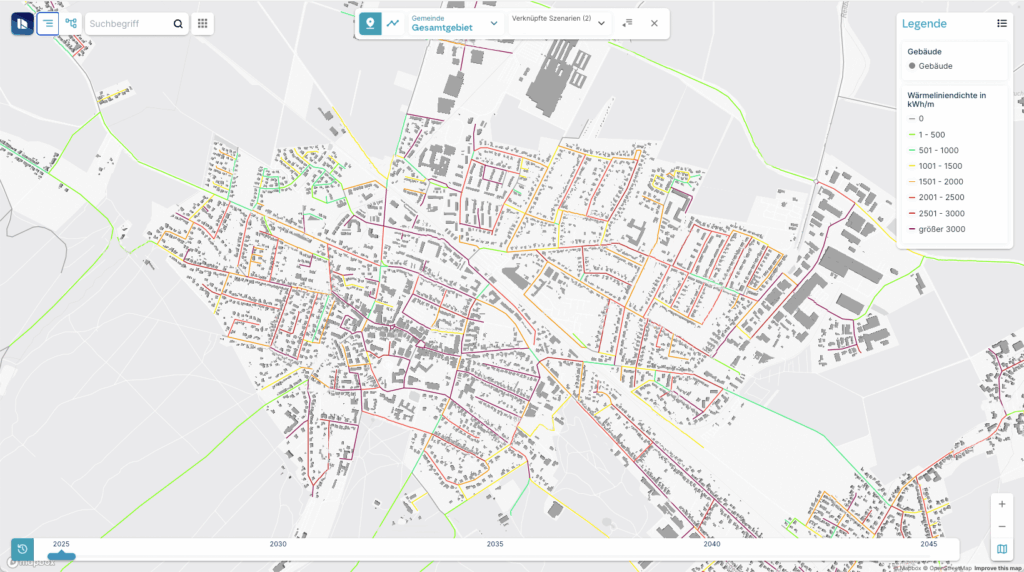
Task: Toggle the Legende list icon
Action: point(1002,23)
